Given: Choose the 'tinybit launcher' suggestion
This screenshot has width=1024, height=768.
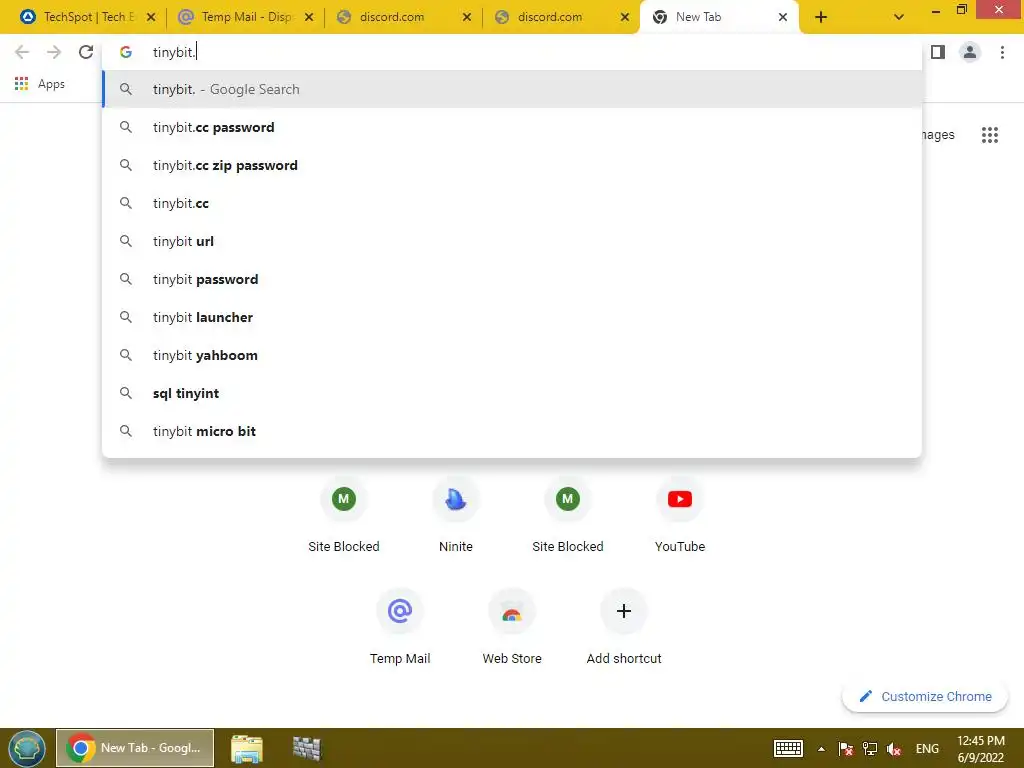Looking at the screenshot, I should tap(512, 317).
